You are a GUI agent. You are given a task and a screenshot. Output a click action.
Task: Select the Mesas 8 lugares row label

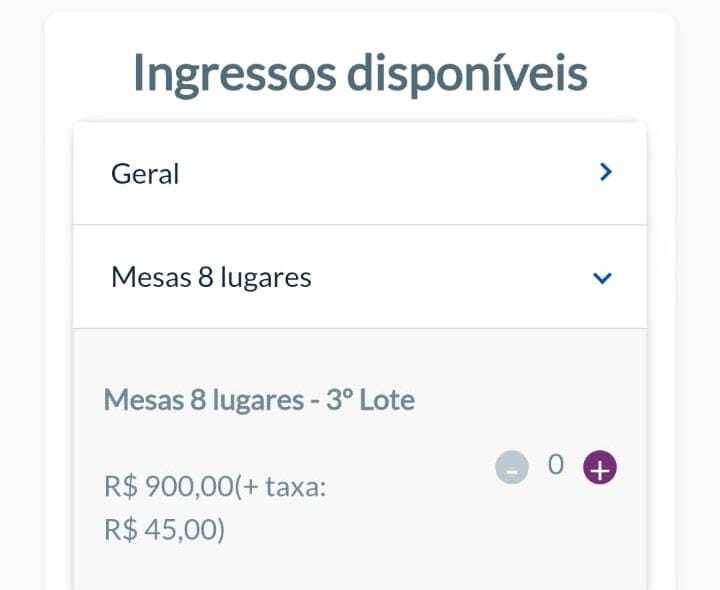pos(211,278)
